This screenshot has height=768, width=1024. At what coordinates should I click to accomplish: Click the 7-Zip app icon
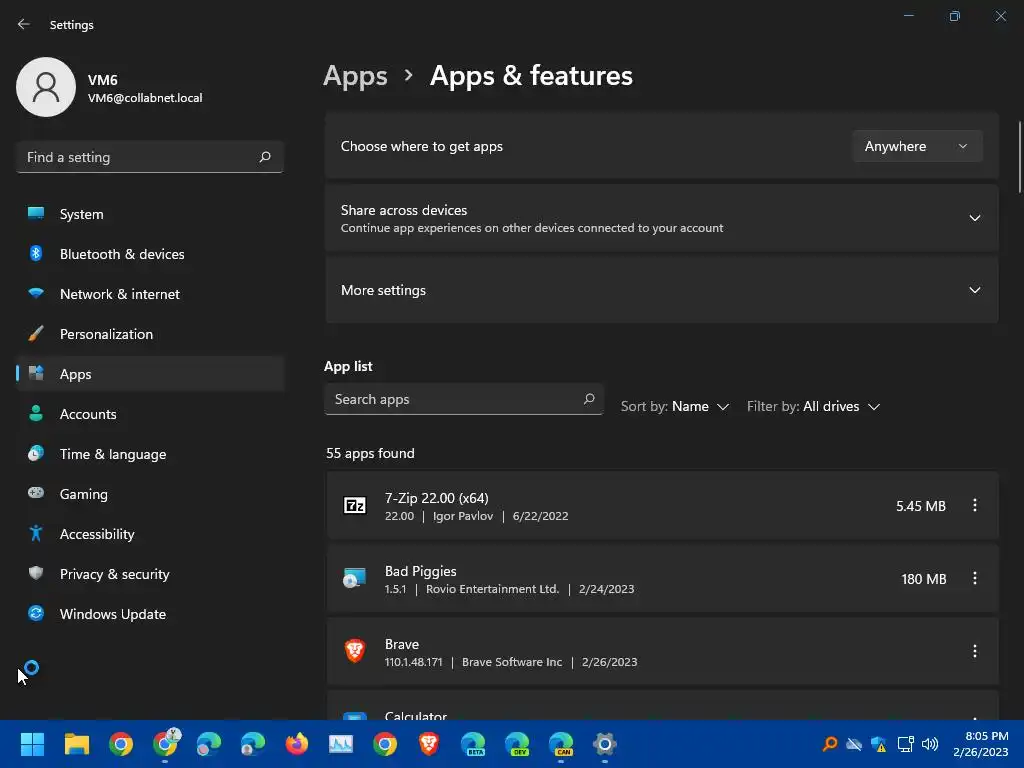tap(355, 505)
